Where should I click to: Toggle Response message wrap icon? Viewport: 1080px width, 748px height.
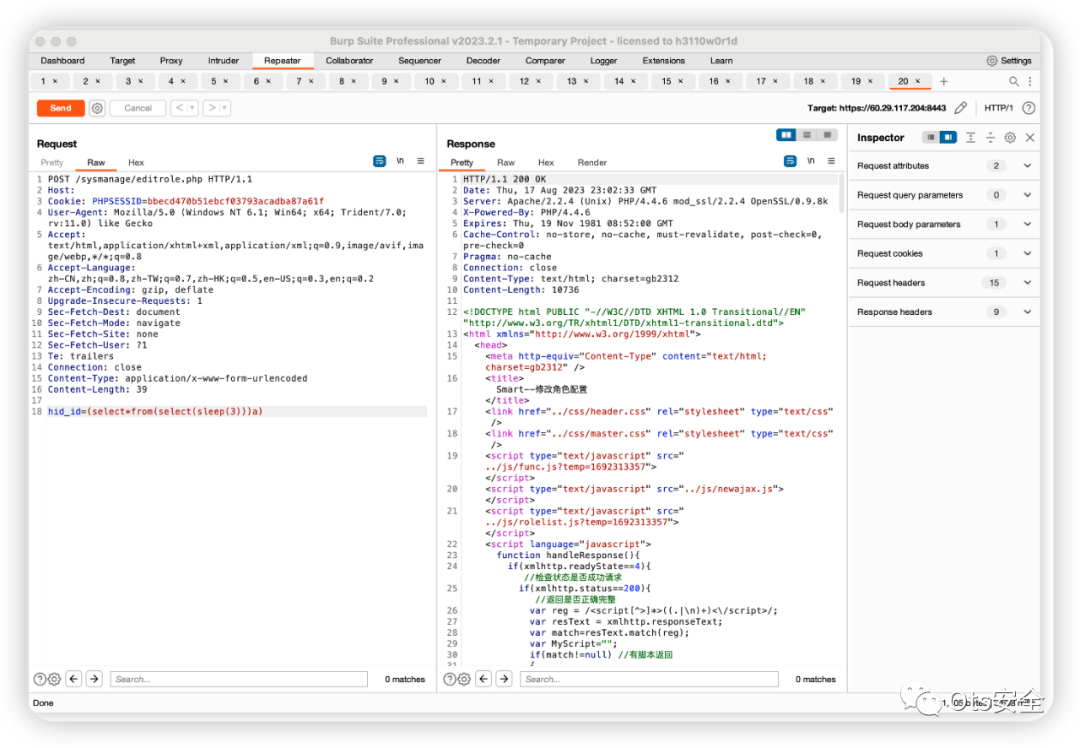790,161
